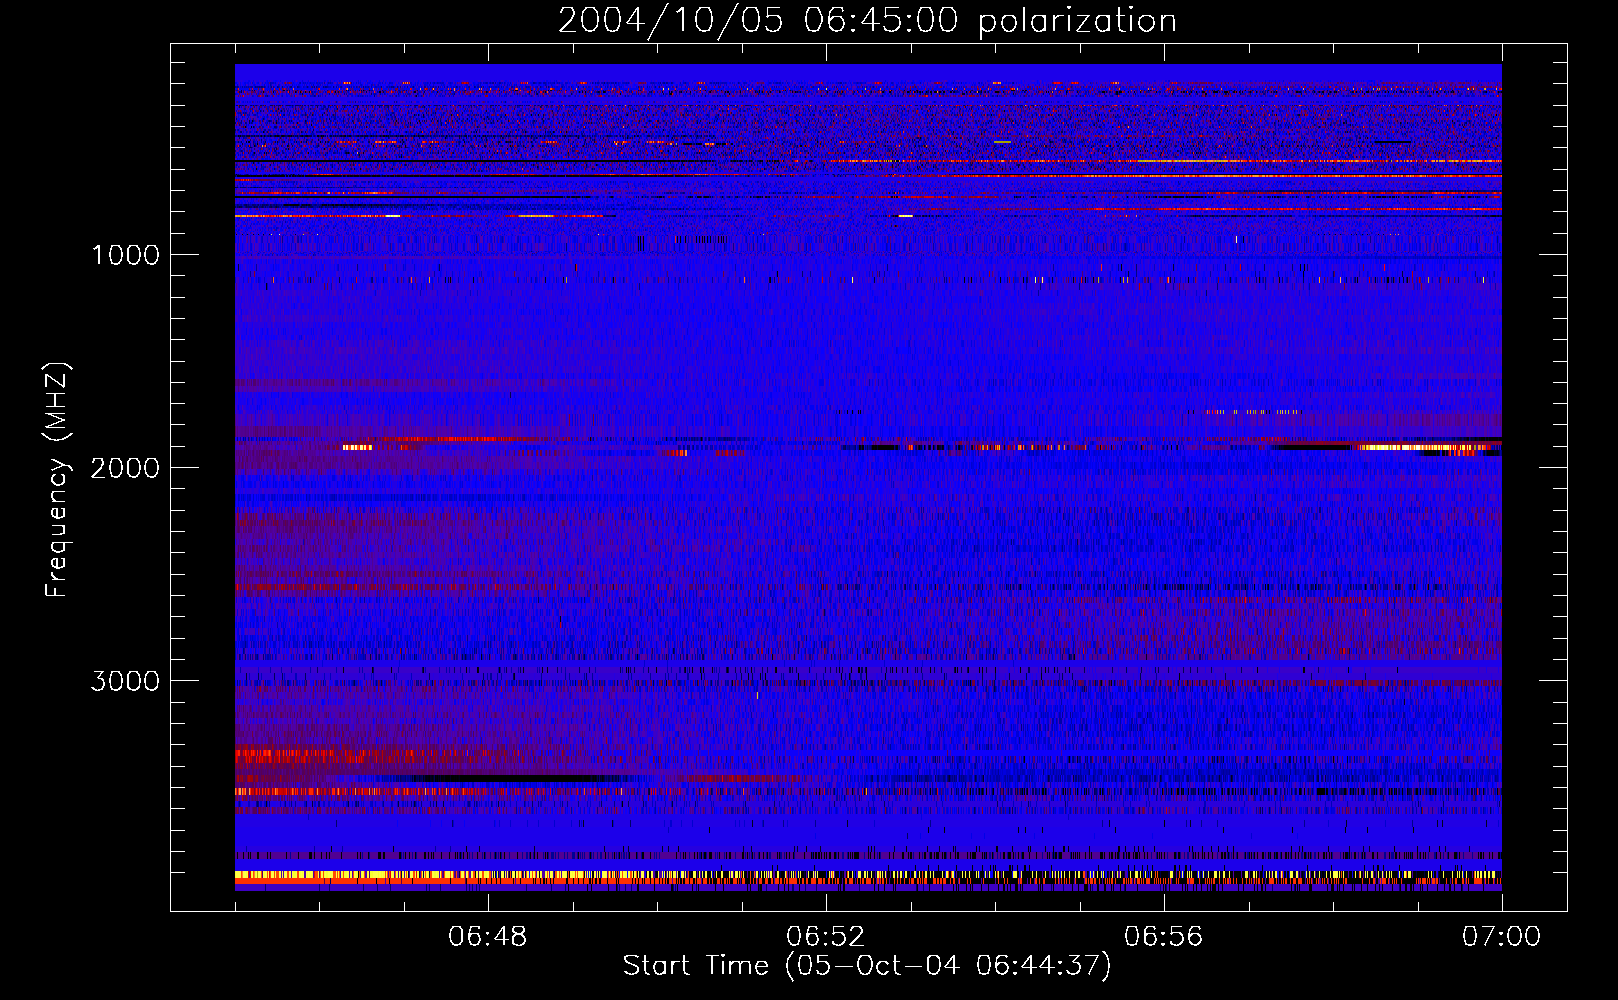Click the "Start Time (05-Oct-04 06:44:37)" axis label
The height and width of the screenshot is (1000, 1618).
click(867, 966)
